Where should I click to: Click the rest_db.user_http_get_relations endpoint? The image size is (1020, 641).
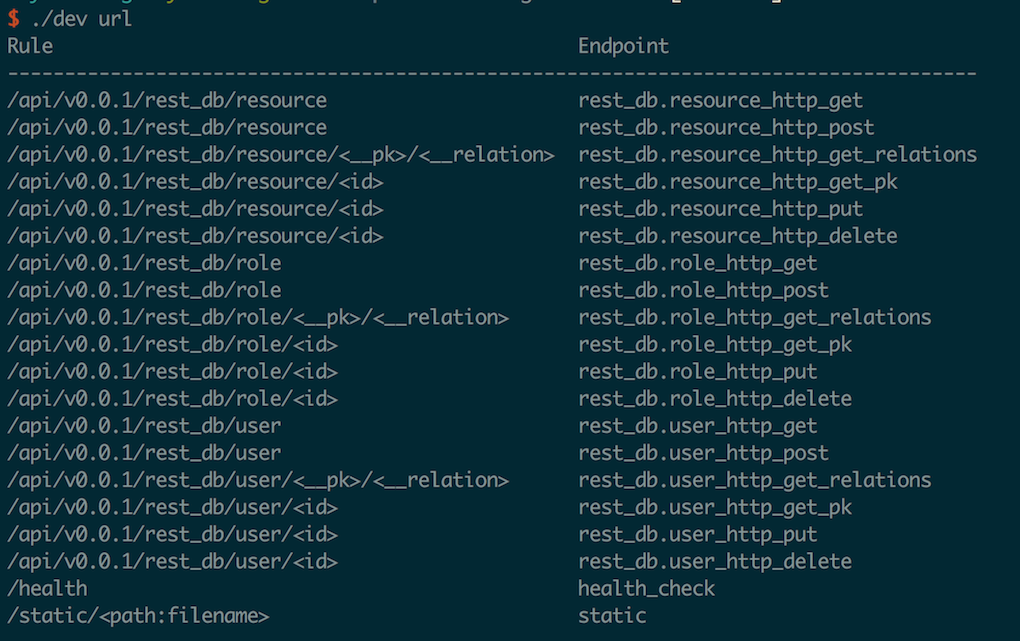point(754,480)
